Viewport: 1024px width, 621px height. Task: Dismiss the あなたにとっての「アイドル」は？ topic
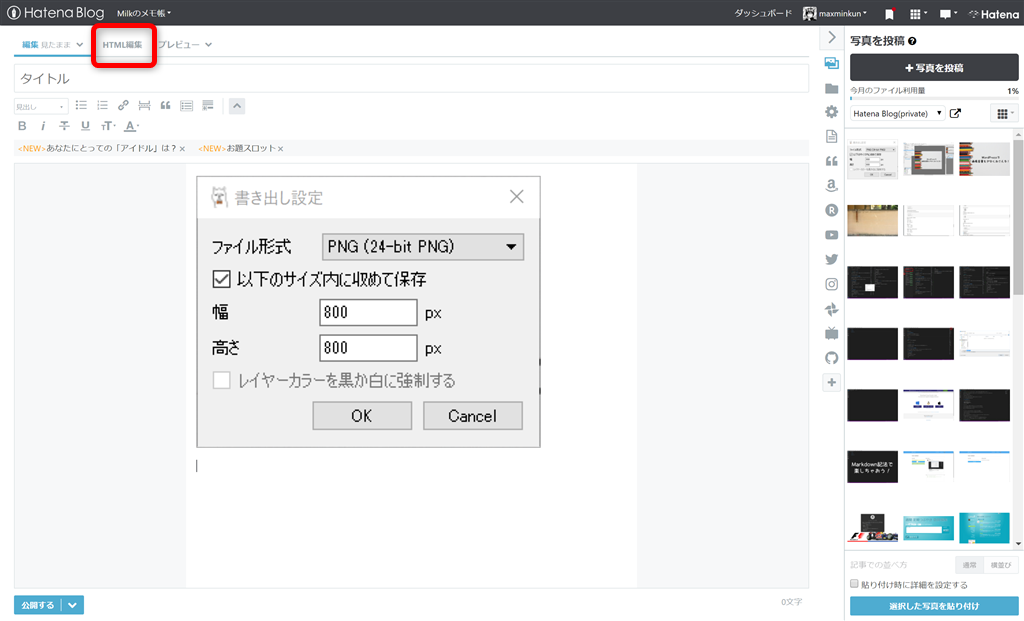pyautogui.click(x=182, y=149)
